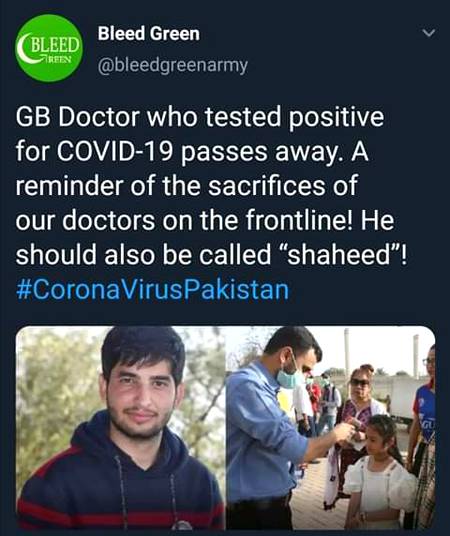The image size is (450, 536).
Task: Open the Bleed Green round profile avatar
Action: (x=48, y=48)
